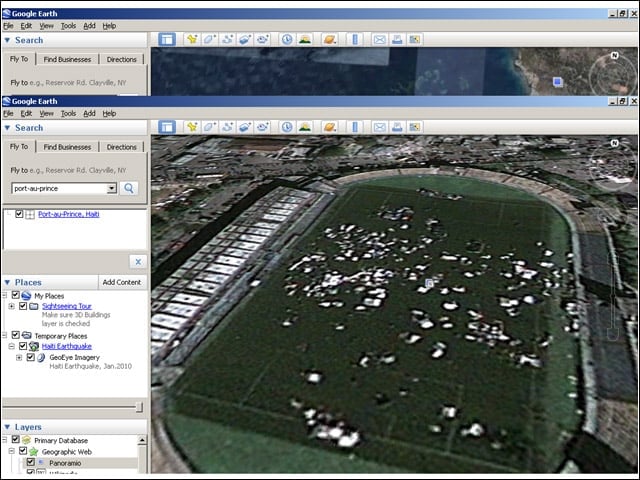Screen dimensions: 640x480
Task: Collapse Haiti Earthquake tree node
Action: [x=11, y=346]
